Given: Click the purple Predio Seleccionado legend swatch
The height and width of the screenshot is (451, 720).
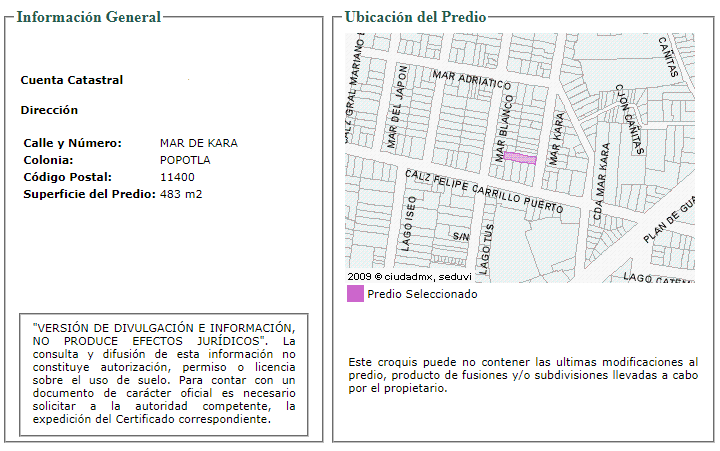Looking at the screenshot, I should (x=355, y=294).
